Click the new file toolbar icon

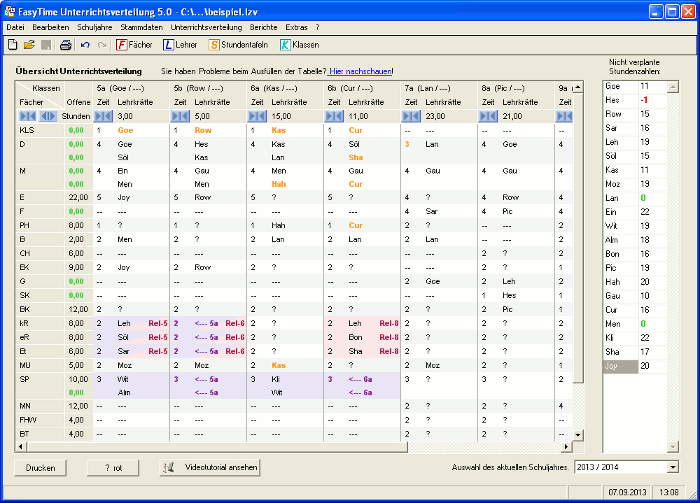tap(12, 45)
